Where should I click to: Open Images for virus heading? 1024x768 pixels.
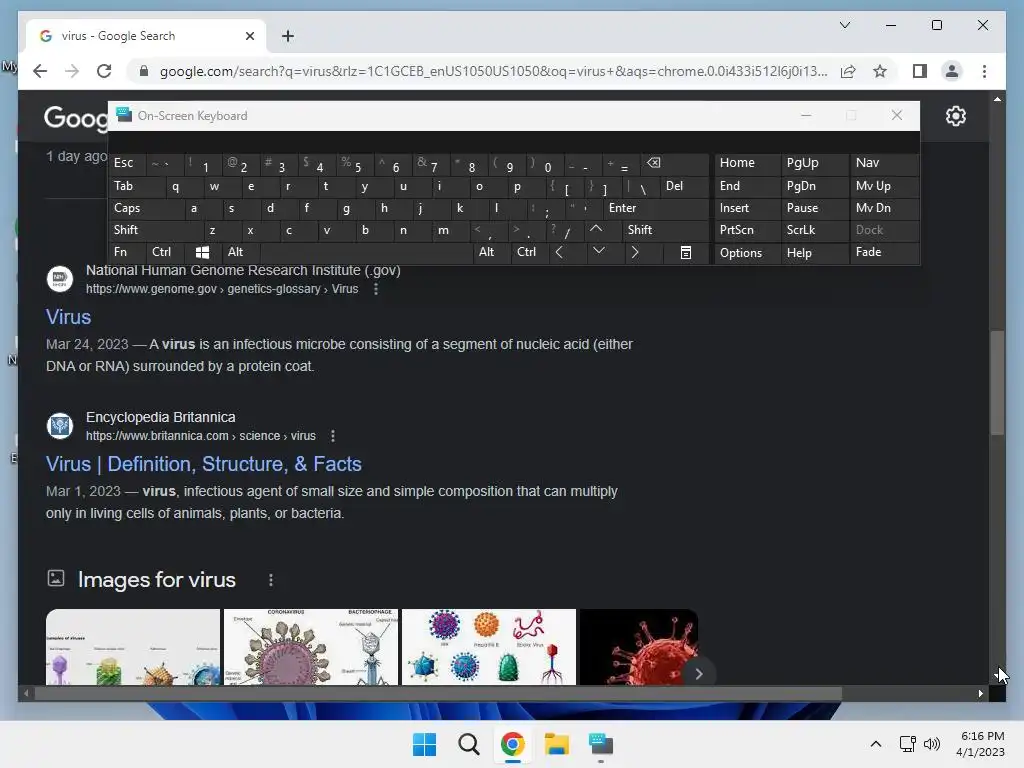click(x=157, y=580)
